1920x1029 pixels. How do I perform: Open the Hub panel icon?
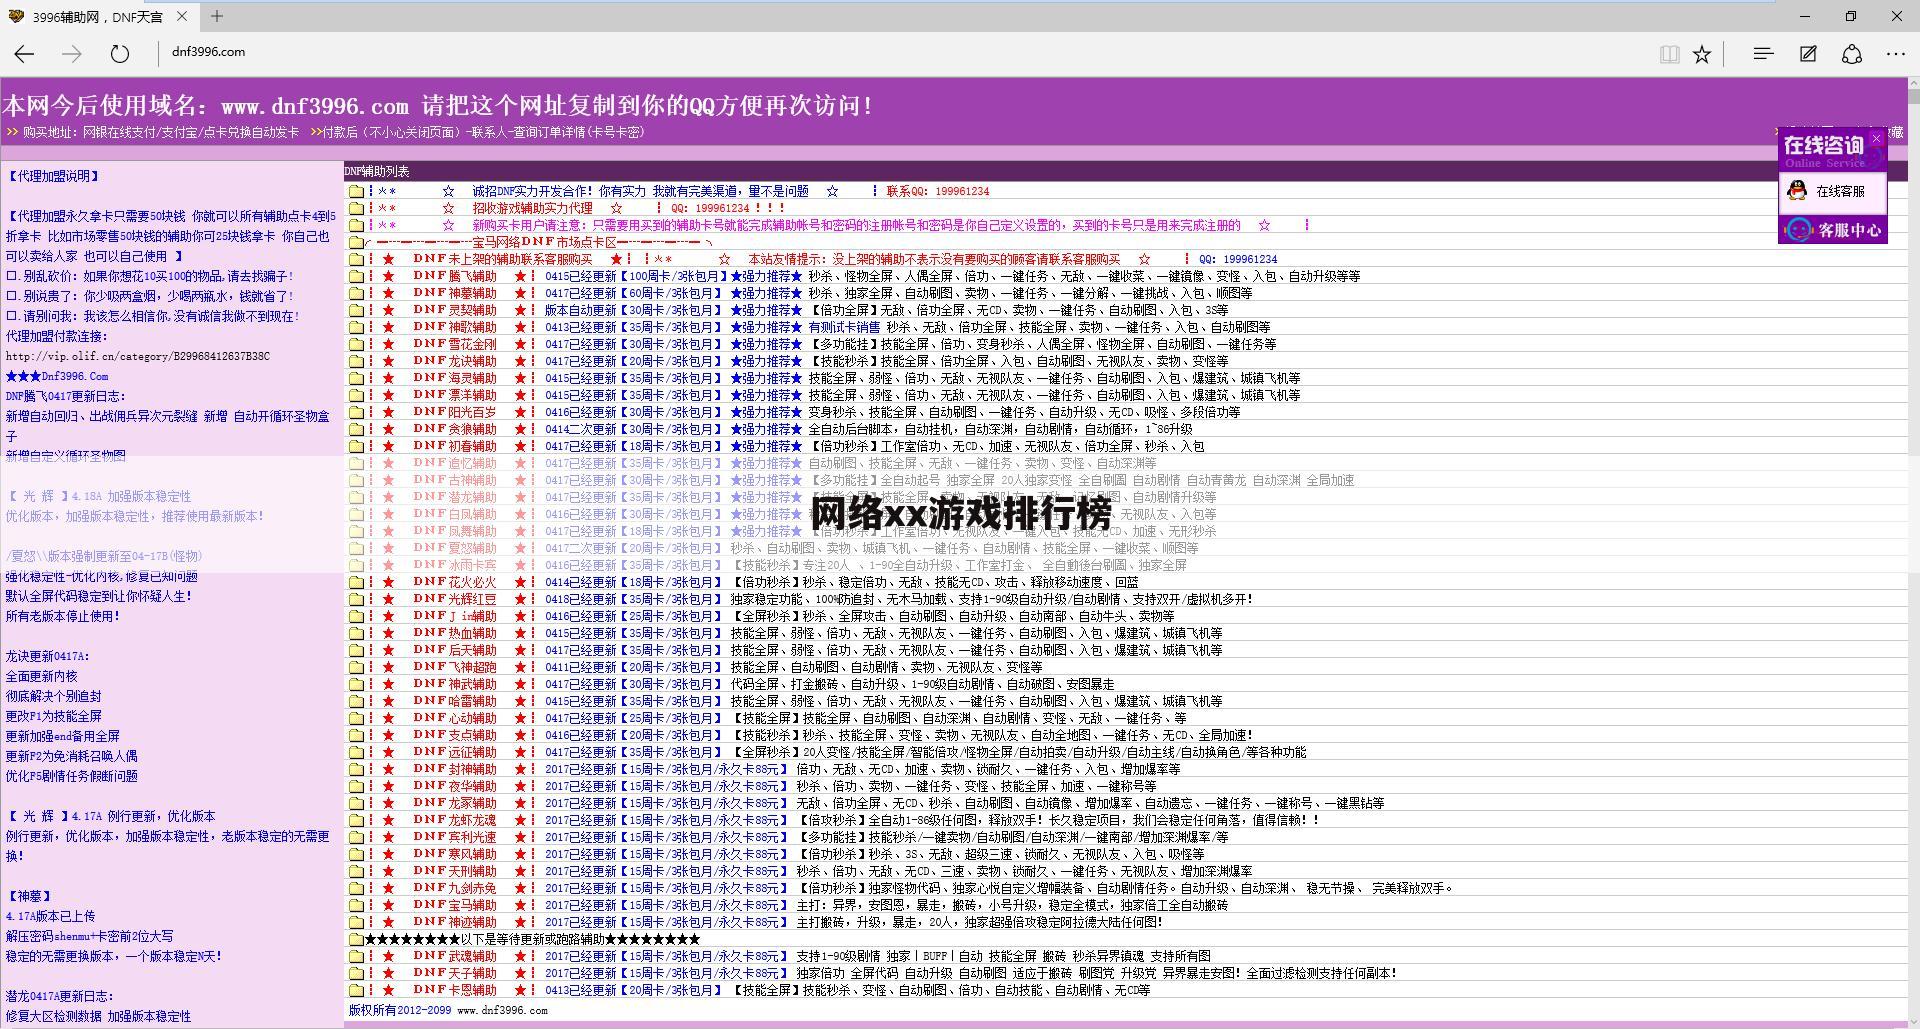coord(1763,54)
